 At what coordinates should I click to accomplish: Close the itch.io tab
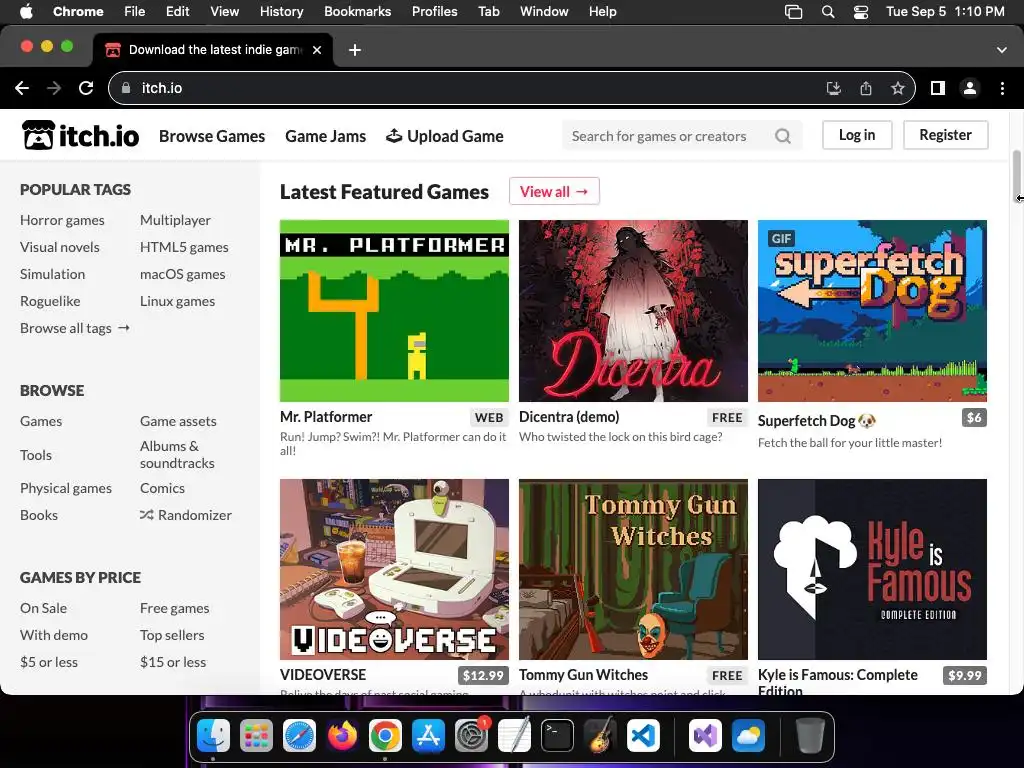(317, 50)
